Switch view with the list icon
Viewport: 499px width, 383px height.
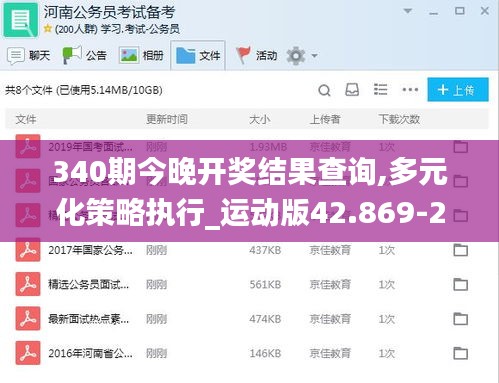pos(380,89)
